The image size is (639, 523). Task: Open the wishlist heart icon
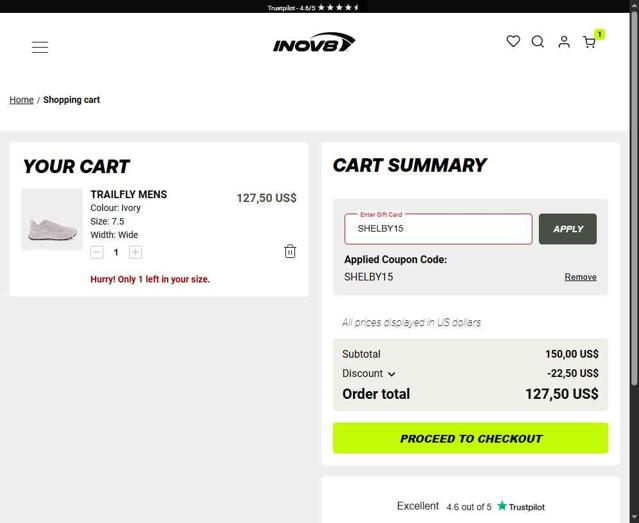(x=513, y=41)
